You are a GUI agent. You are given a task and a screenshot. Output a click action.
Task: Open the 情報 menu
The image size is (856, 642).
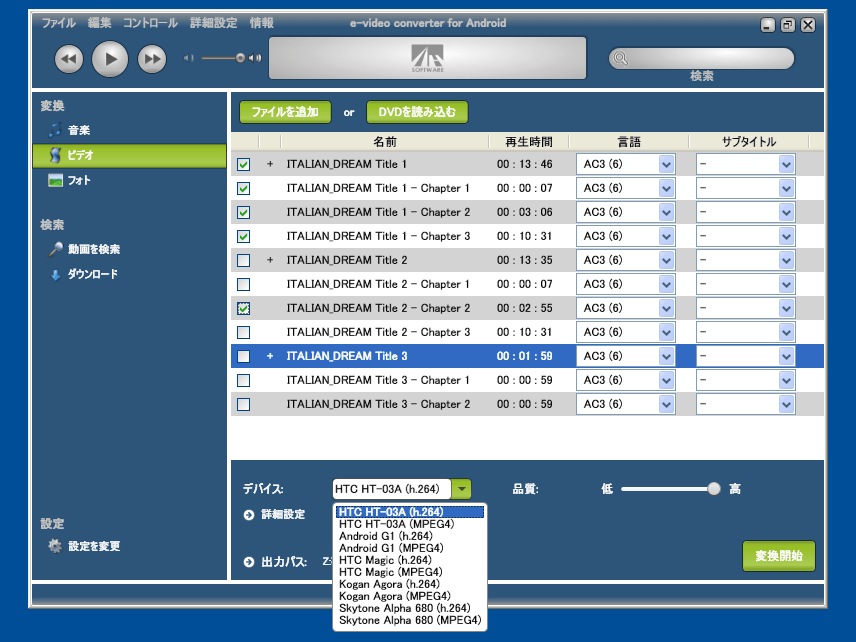pyautogui.click(x=261, y=23)
